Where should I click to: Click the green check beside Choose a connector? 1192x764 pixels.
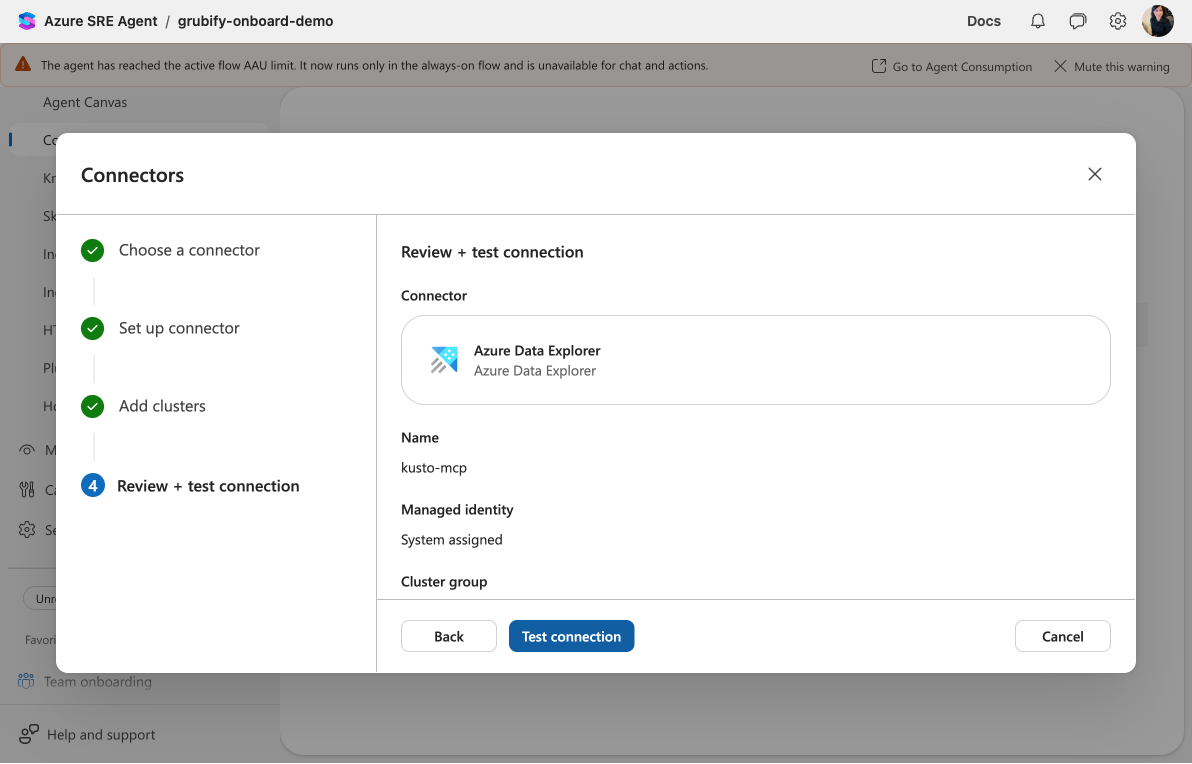coord(93,250)
